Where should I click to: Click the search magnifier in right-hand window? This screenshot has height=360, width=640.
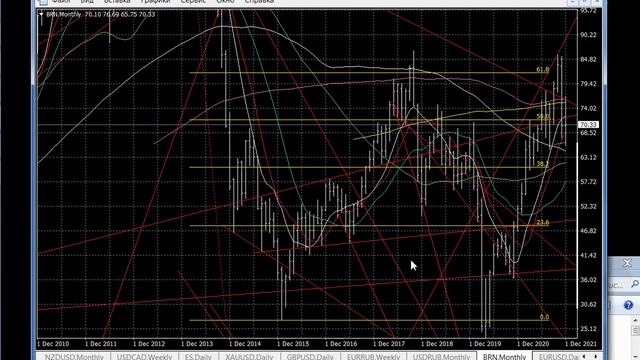pos(635,284)
